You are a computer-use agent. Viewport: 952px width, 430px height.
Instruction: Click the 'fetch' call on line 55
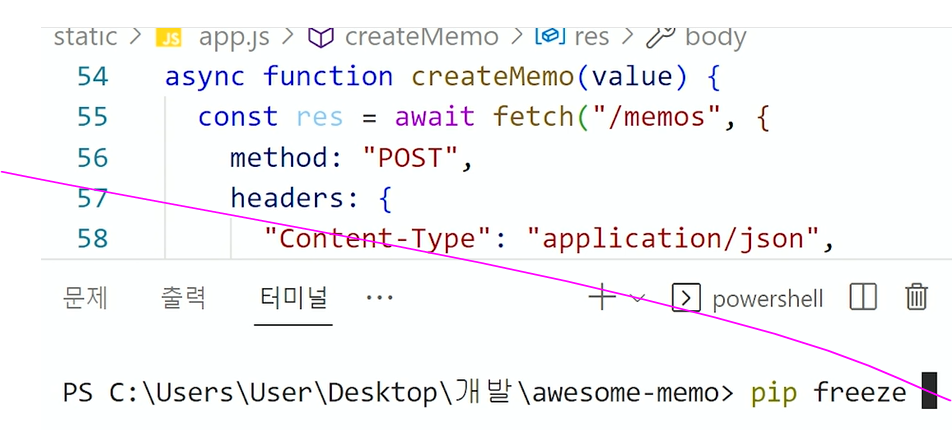point(534,117)
